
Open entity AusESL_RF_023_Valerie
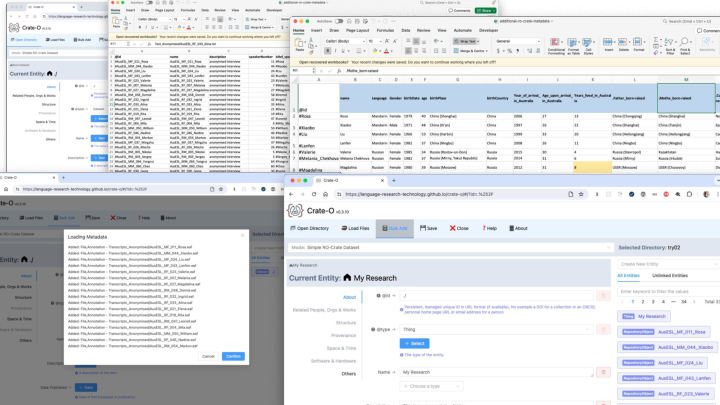(666, 394)
